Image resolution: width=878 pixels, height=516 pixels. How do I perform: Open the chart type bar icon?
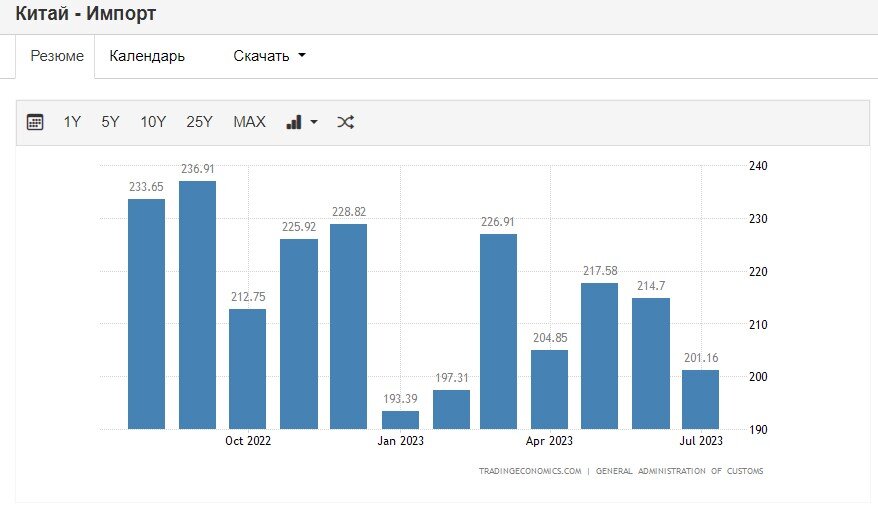294,122
